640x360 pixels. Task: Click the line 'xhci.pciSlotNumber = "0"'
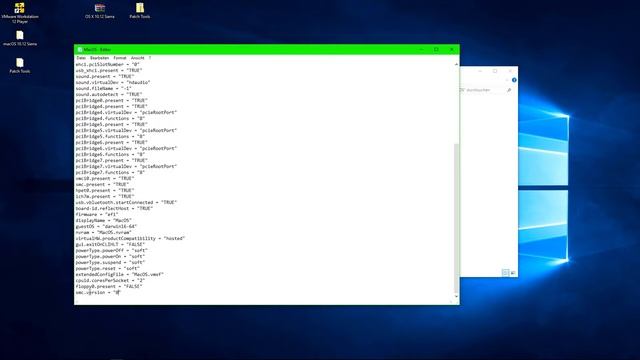[108, 64]
